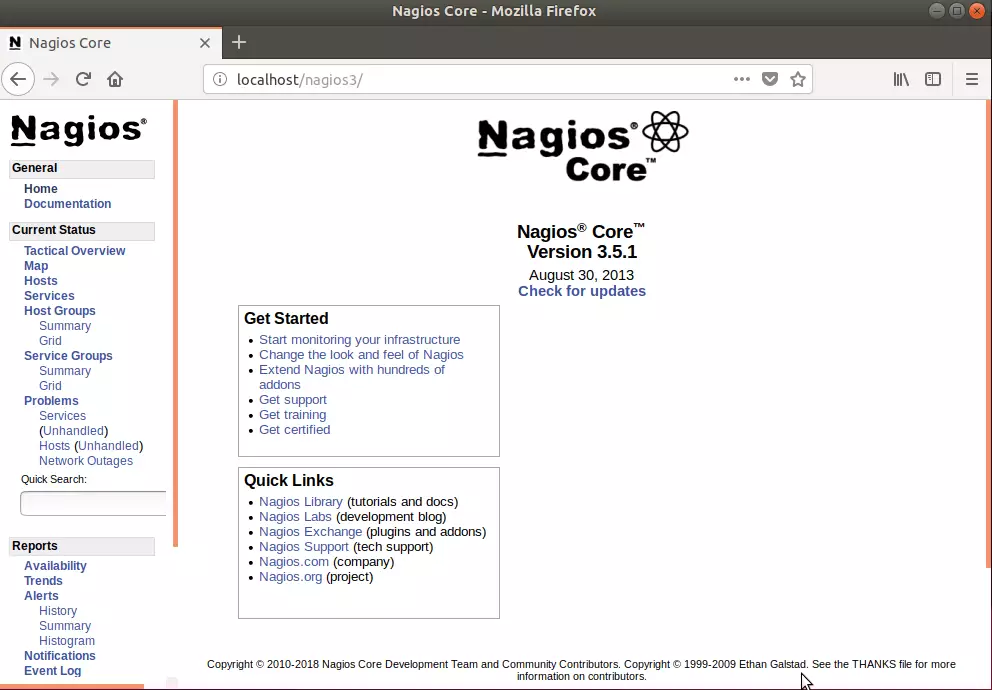Viewport: 992px width, 690px height.
Task: Open Get support link
Action: (x=293, y=400)
